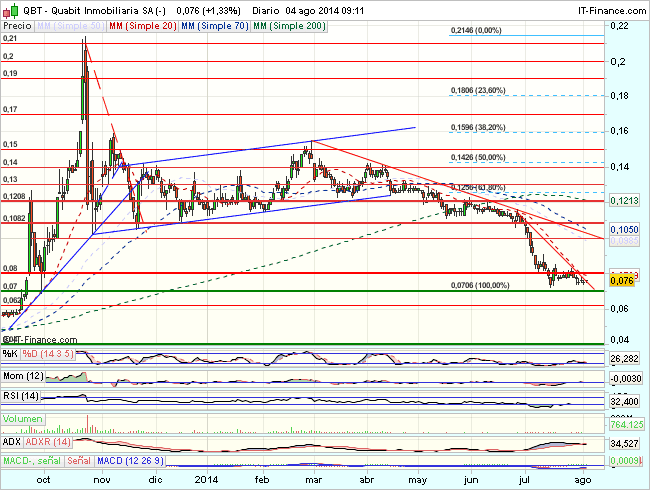
Task: Click the jul label on time axis
Action: tap(524, 480)
